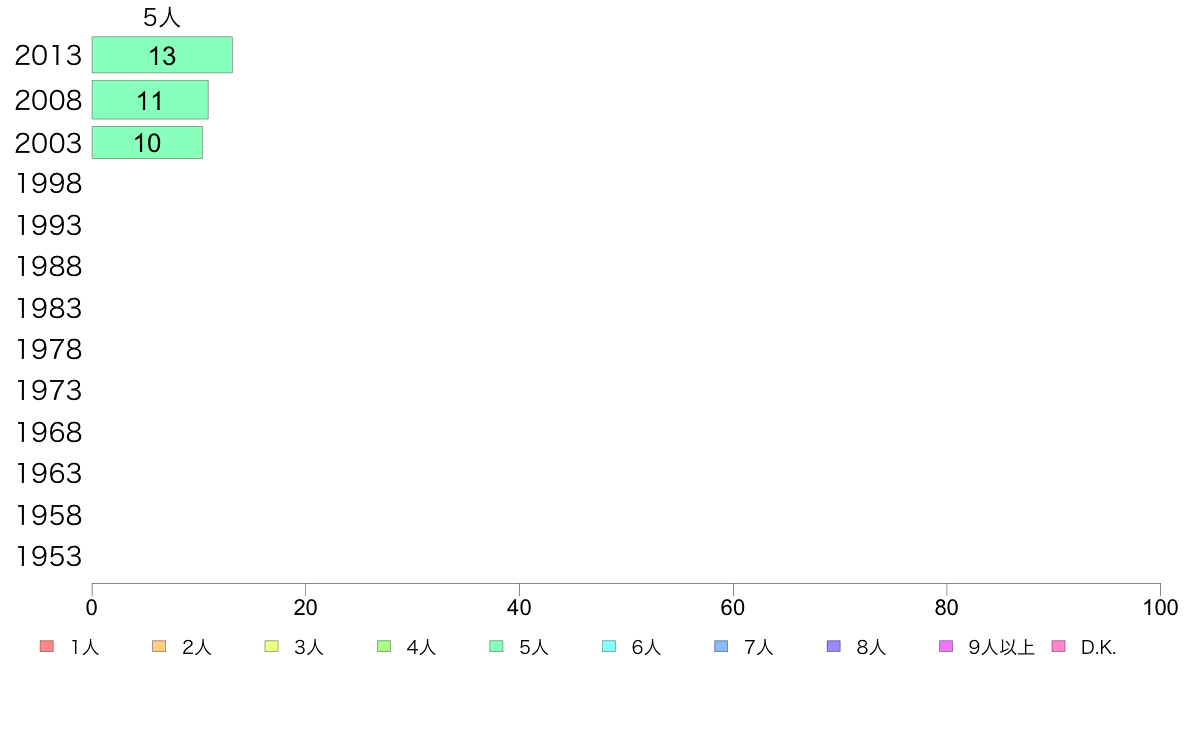Click the 7人 legend swatch
The image size is (1188, 736).
click(721, 647)
